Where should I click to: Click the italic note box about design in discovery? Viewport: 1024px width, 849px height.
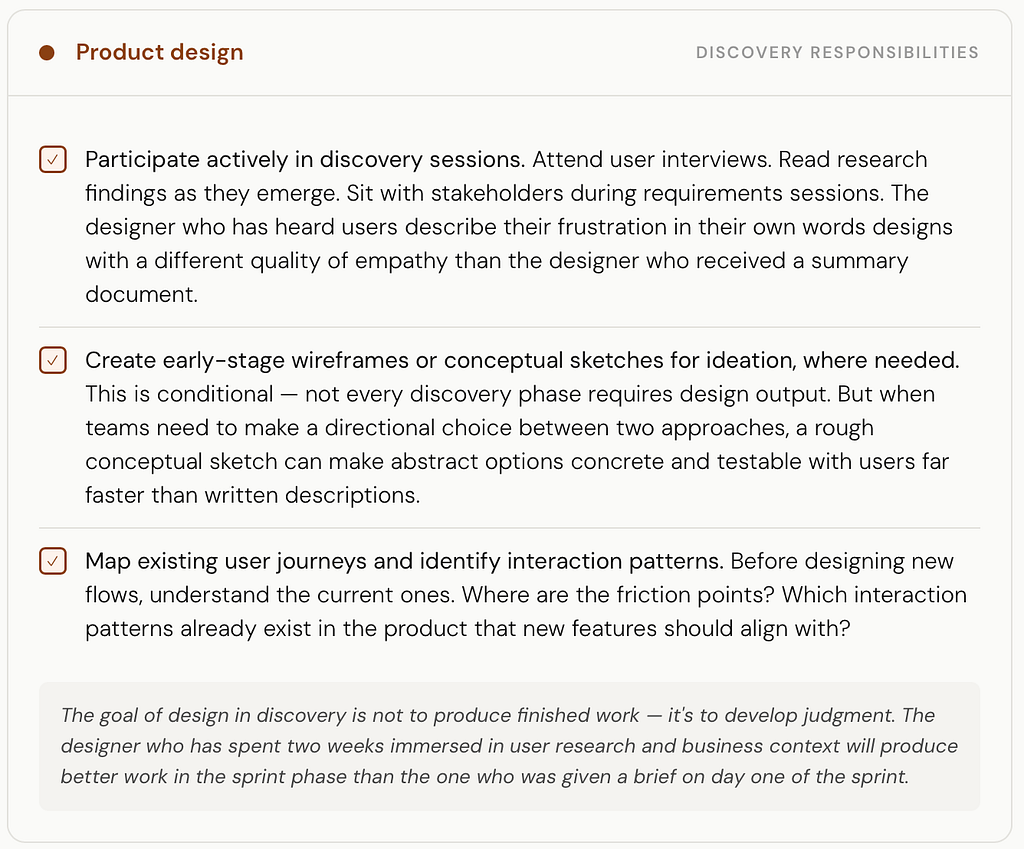coord(509,746)
